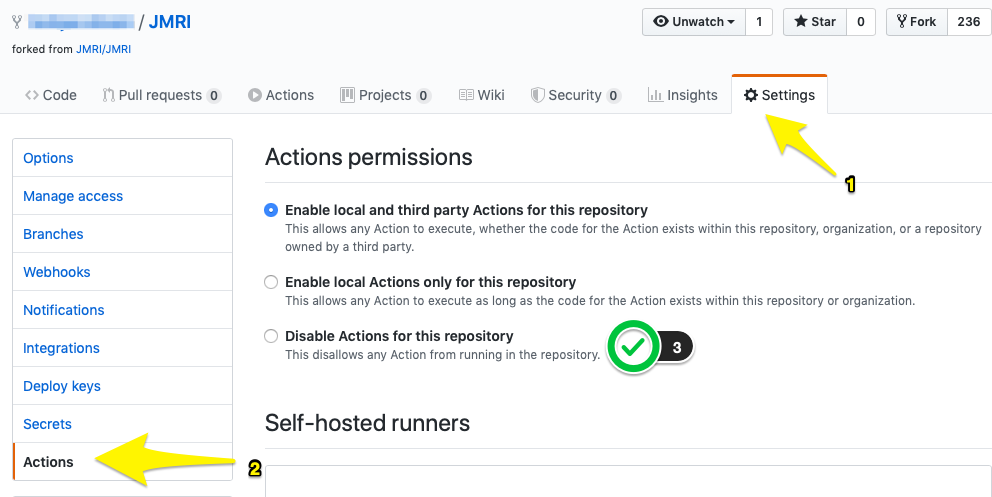The height and width of the screenshot is (497, 992).
Task: Click the Code tab brackets icon
Action: pos(32,95)
